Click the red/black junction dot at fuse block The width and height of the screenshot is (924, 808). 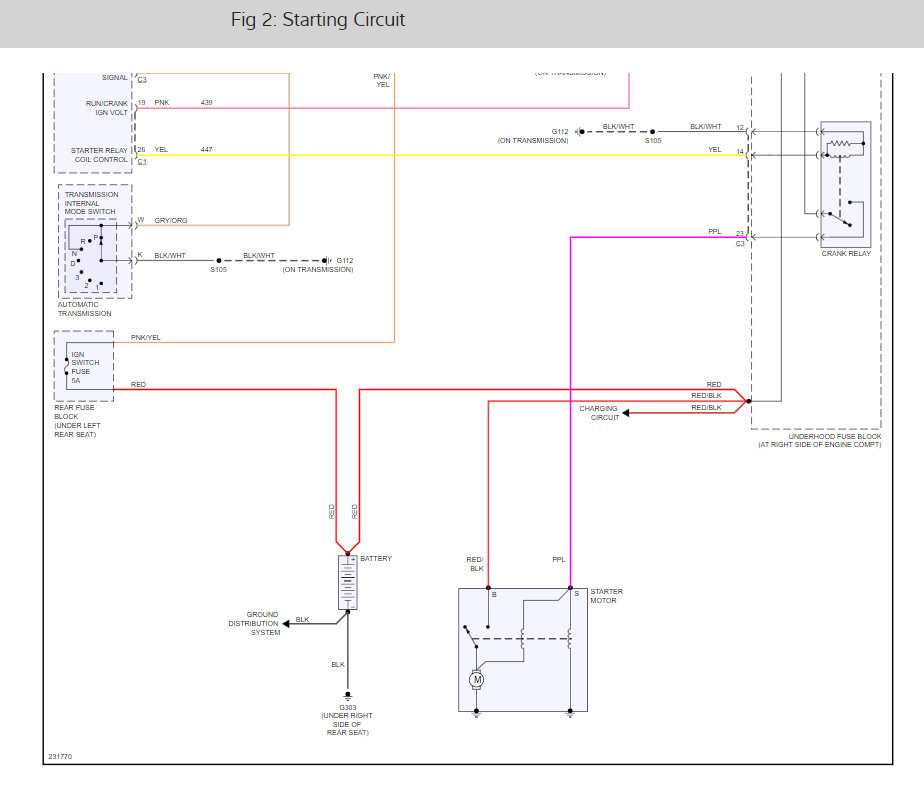pyautogui.click(x=749, y=401)
